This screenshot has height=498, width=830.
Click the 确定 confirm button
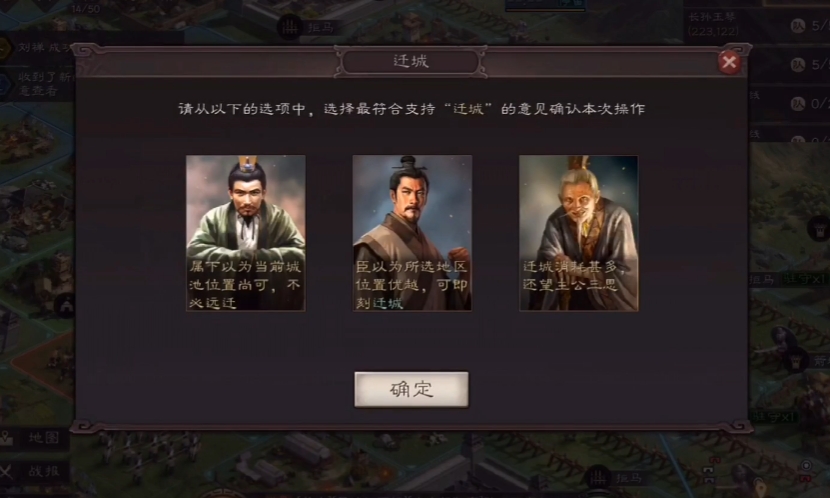pyautogui.click(x=411, y=390)
